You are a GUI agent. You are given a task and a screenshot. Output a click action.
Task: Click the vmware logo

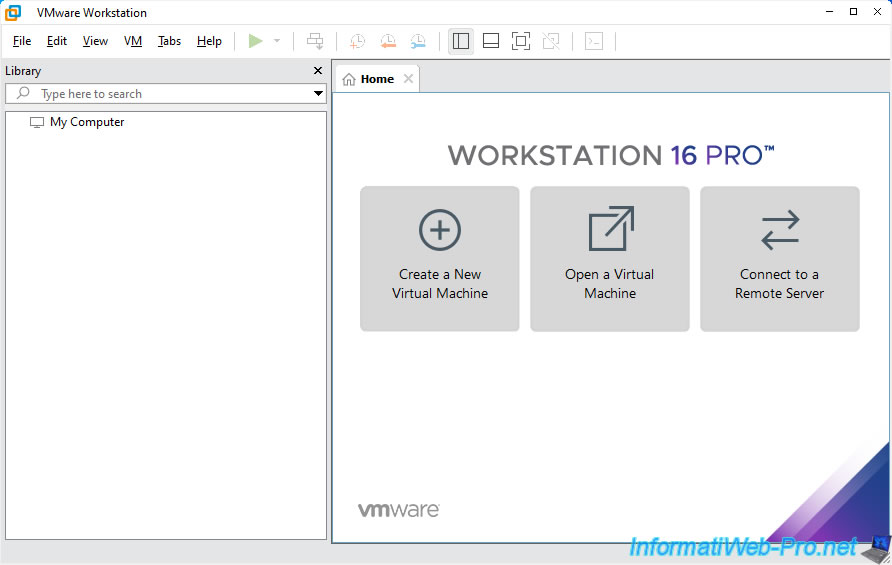(398, 509)
